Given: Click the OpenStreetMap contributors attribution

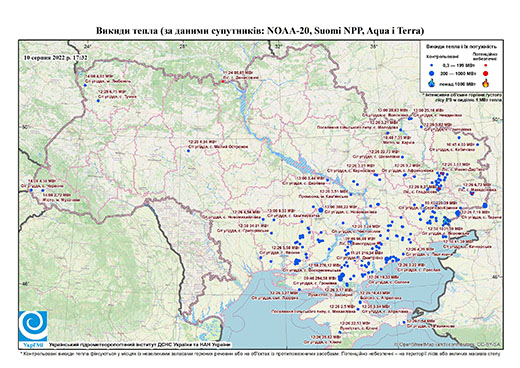Looking at the screenshot, I should 447,344.
